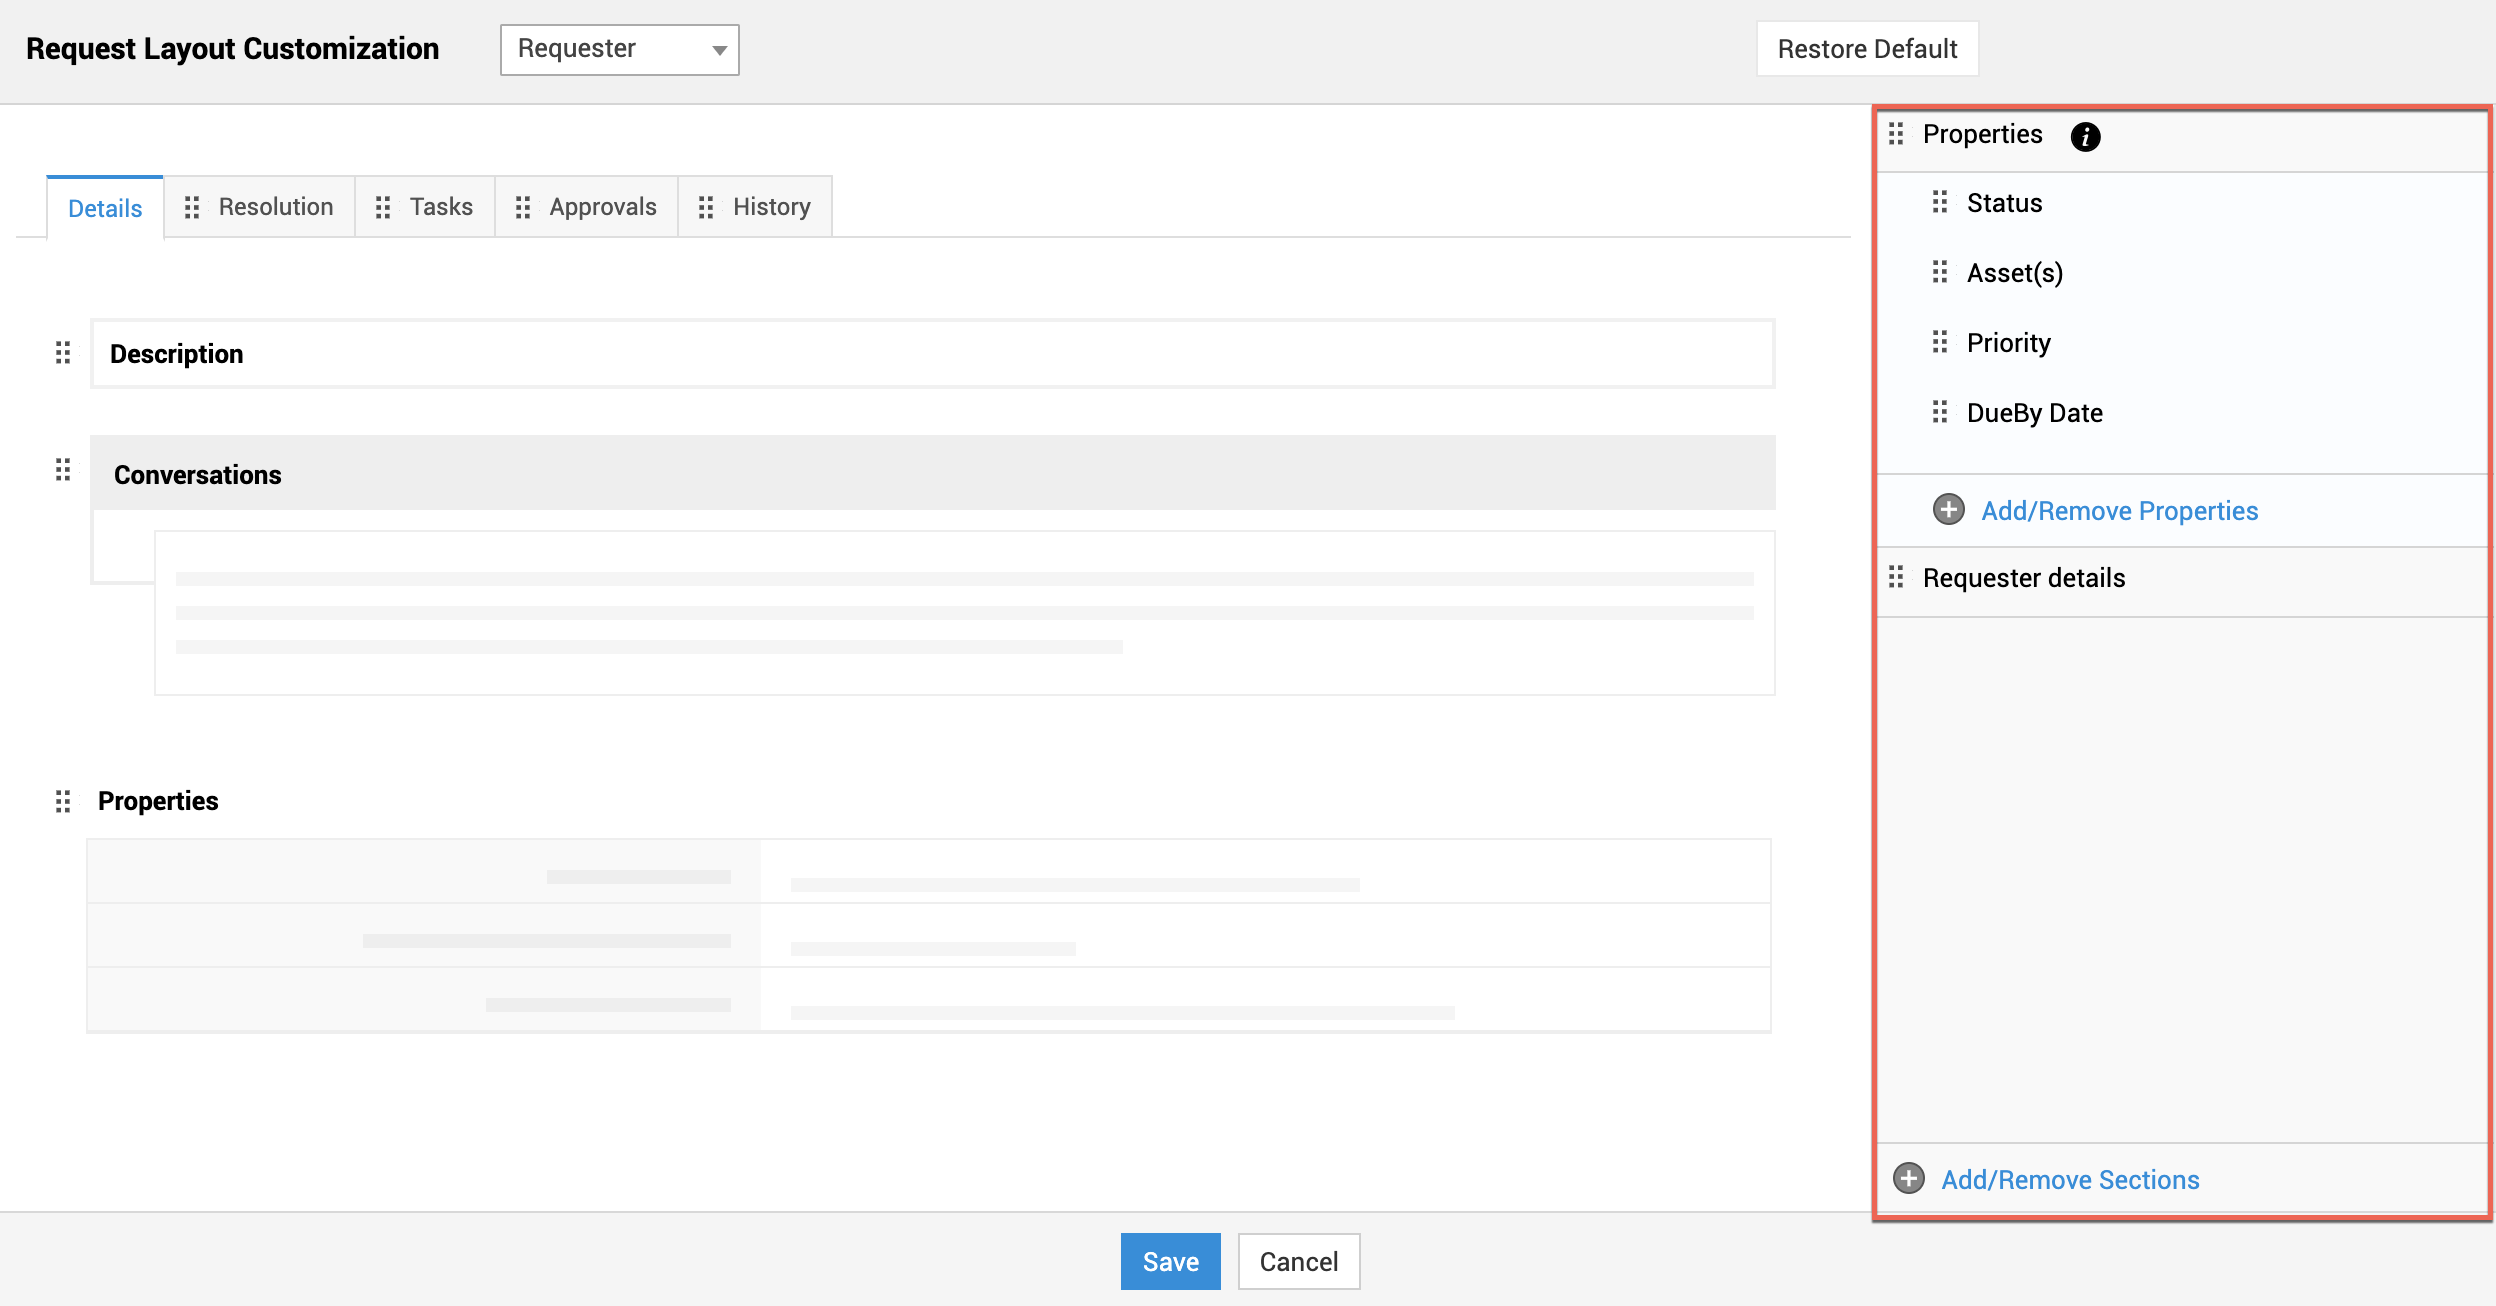2496x1306 pixels.
Task: Click Restore Default button
Action: click(x=1867, y=49)
